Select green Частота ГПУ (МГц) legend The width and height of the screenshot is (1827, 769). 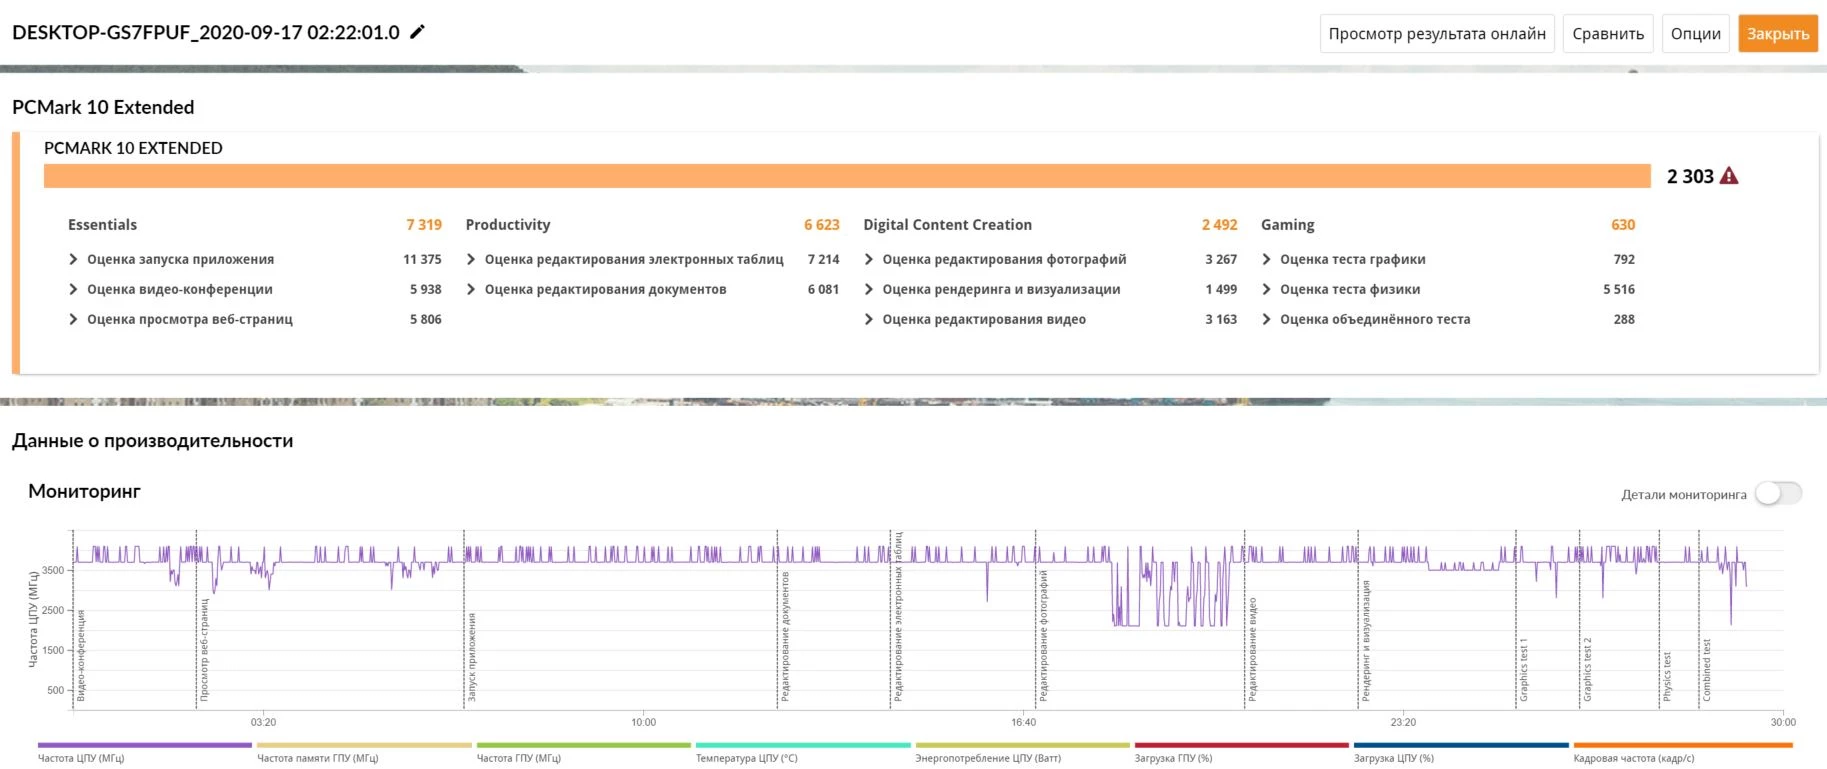coord(583,752)
